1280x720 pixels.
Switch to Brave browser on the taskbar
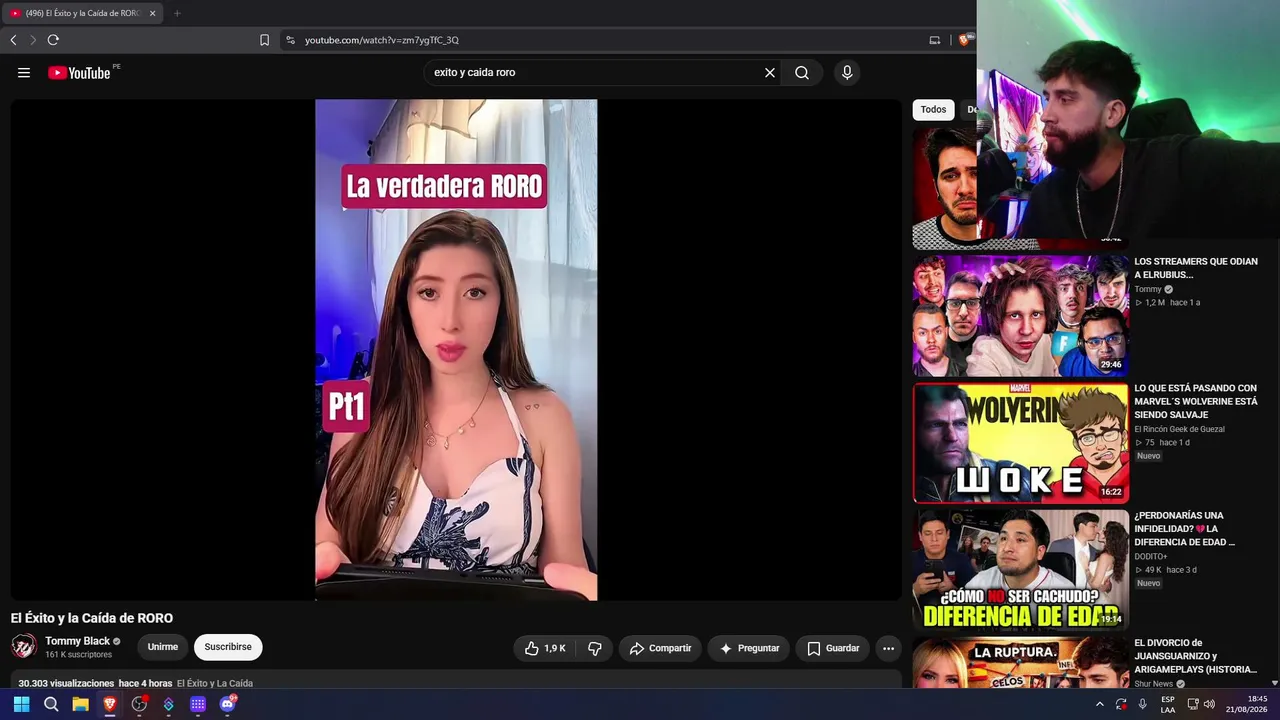click(110, 704)
